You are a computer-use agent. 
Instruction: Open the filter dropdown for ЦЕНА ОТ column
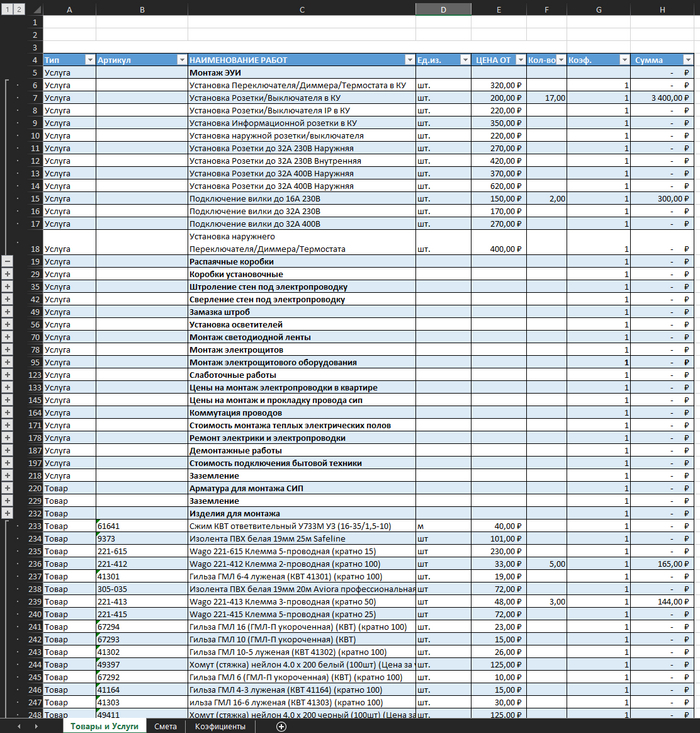pyautogui.click(x=520, y=60)
